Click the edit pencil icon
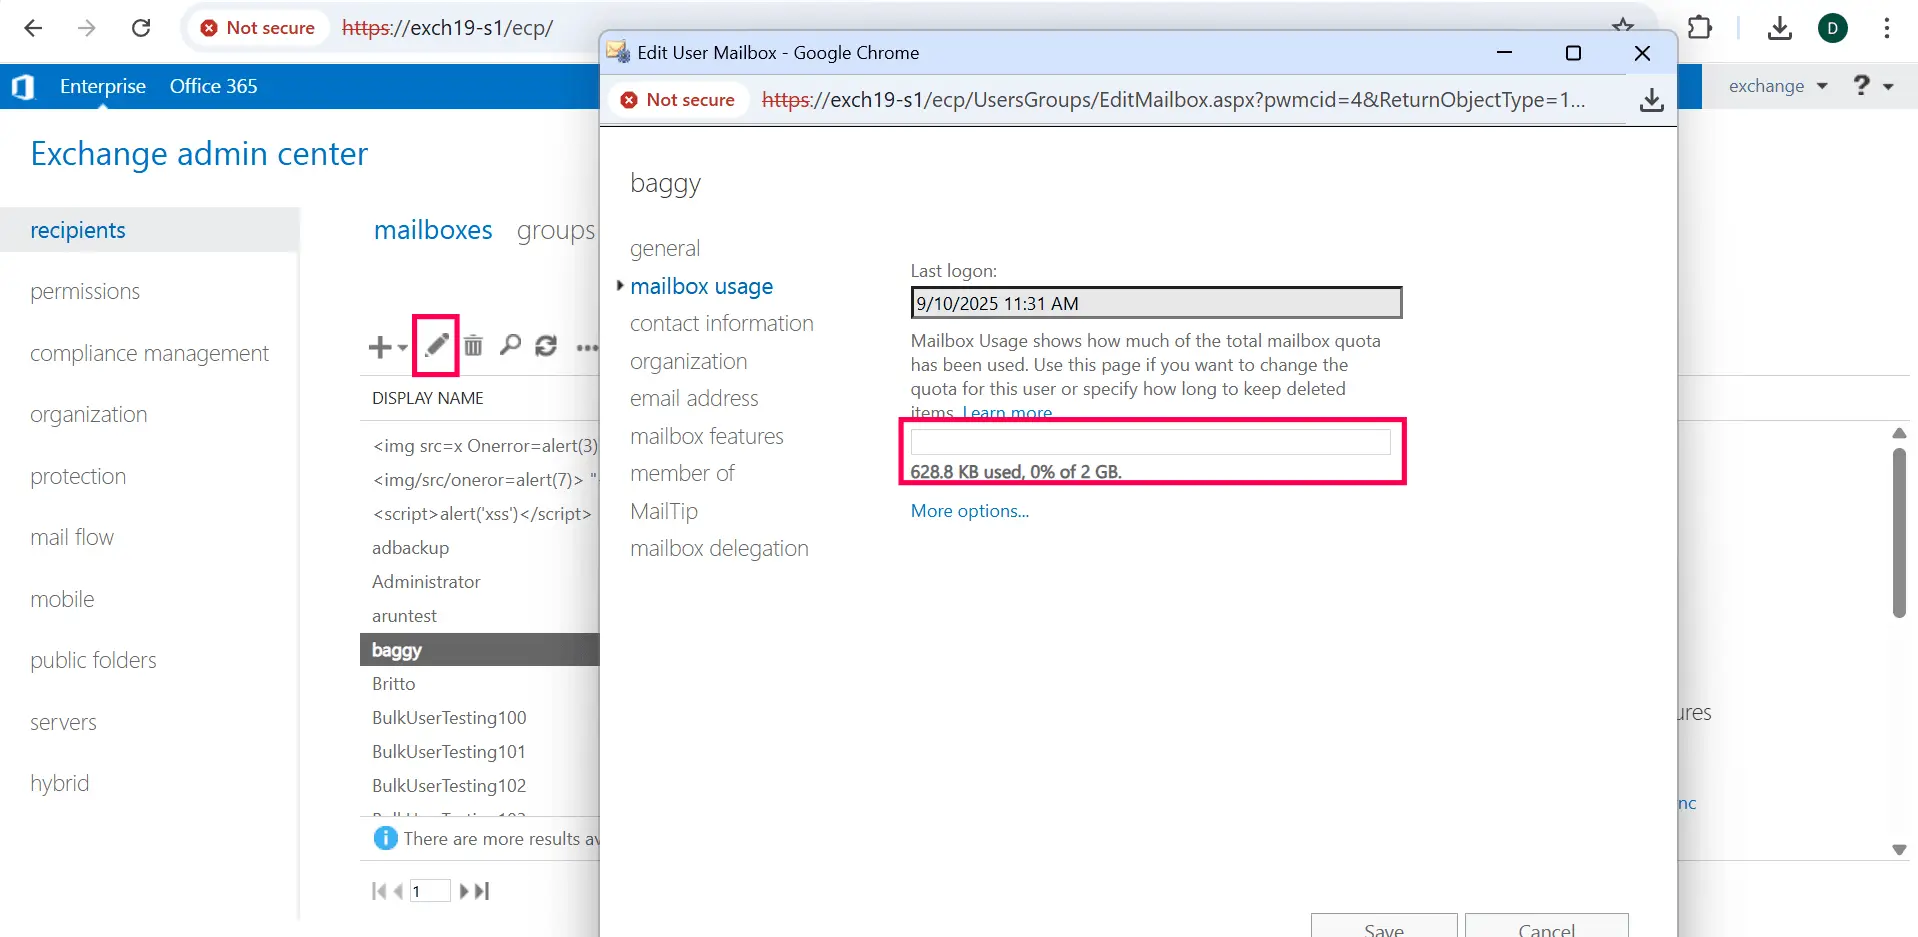This screenshot has height=937, width=1918. (436, 346)
